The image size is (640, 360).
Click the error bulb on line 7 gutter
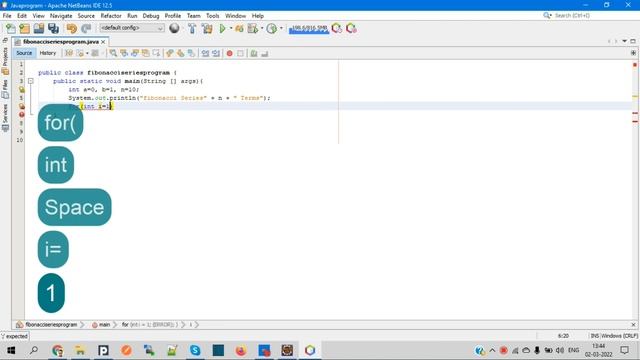point(22,115)
